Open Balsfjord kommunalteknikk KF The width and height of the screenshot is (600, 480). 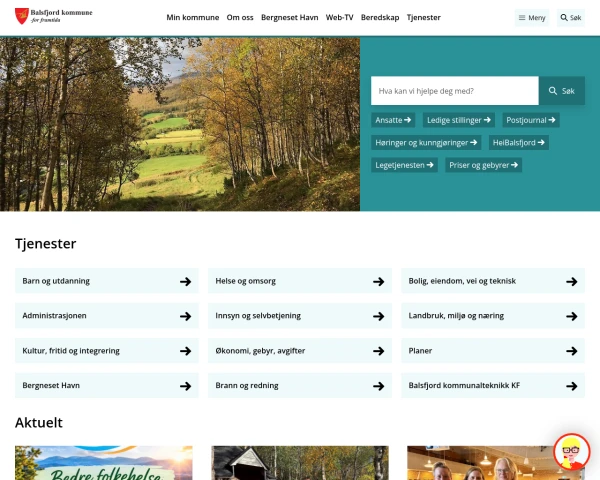493,385
